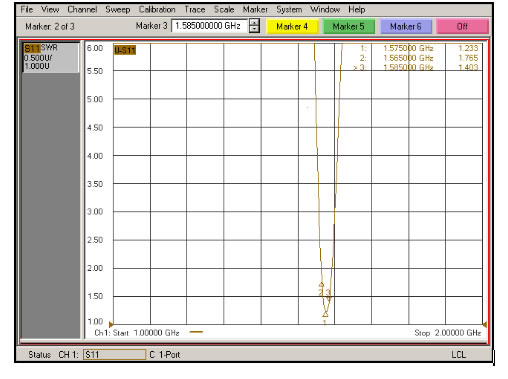508x379 pixels.
Task: Click marker 1 readout 1.575000 GHz
Action: click(x=408, y=48)
